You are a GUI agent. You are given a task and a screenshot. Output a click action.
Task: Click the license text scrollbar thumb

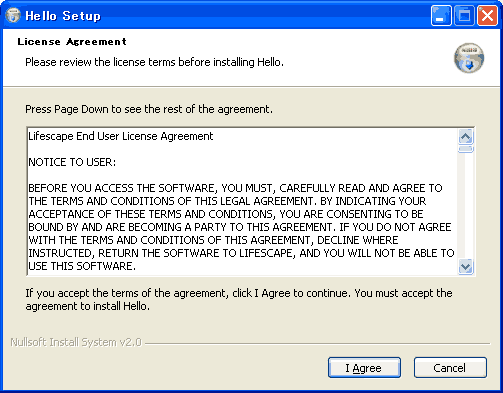point(466,149)
